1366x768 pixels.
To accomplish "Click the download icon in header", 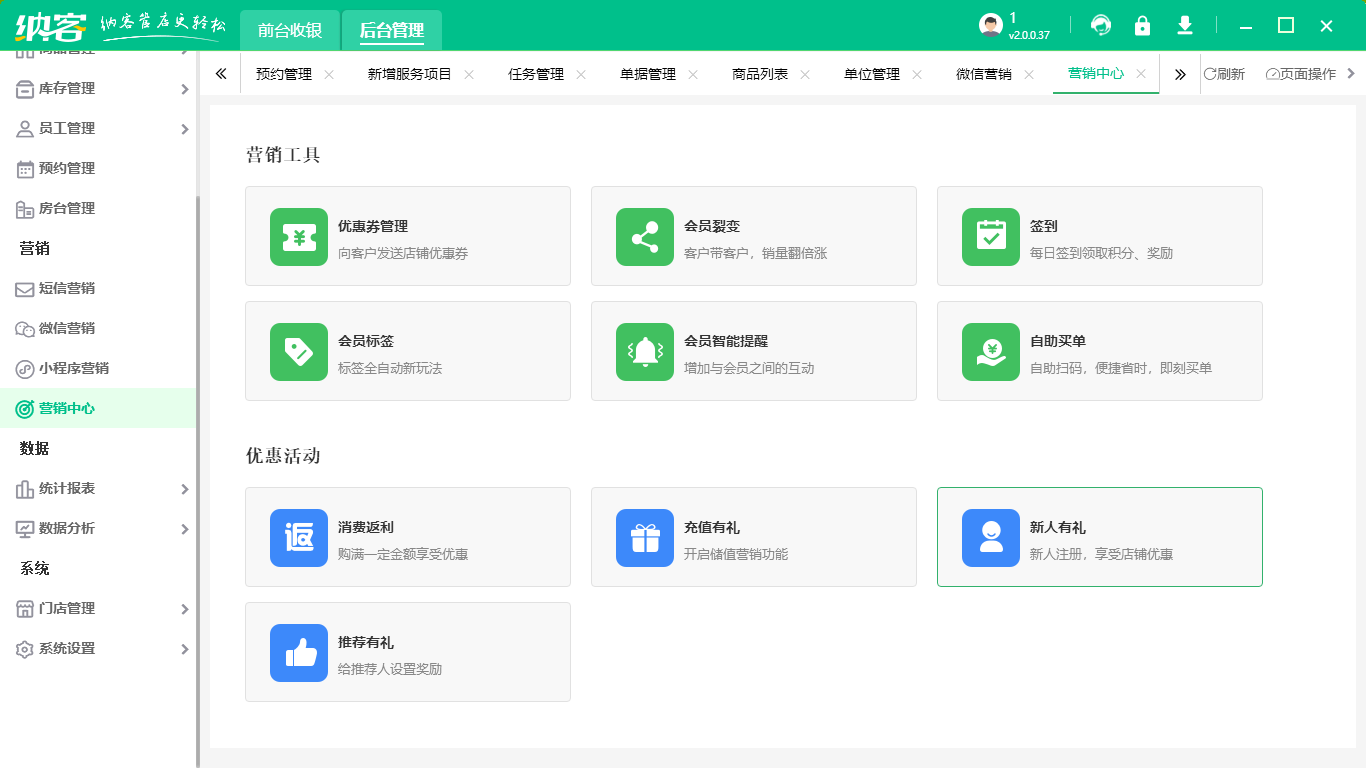I will pos(1185,26).
